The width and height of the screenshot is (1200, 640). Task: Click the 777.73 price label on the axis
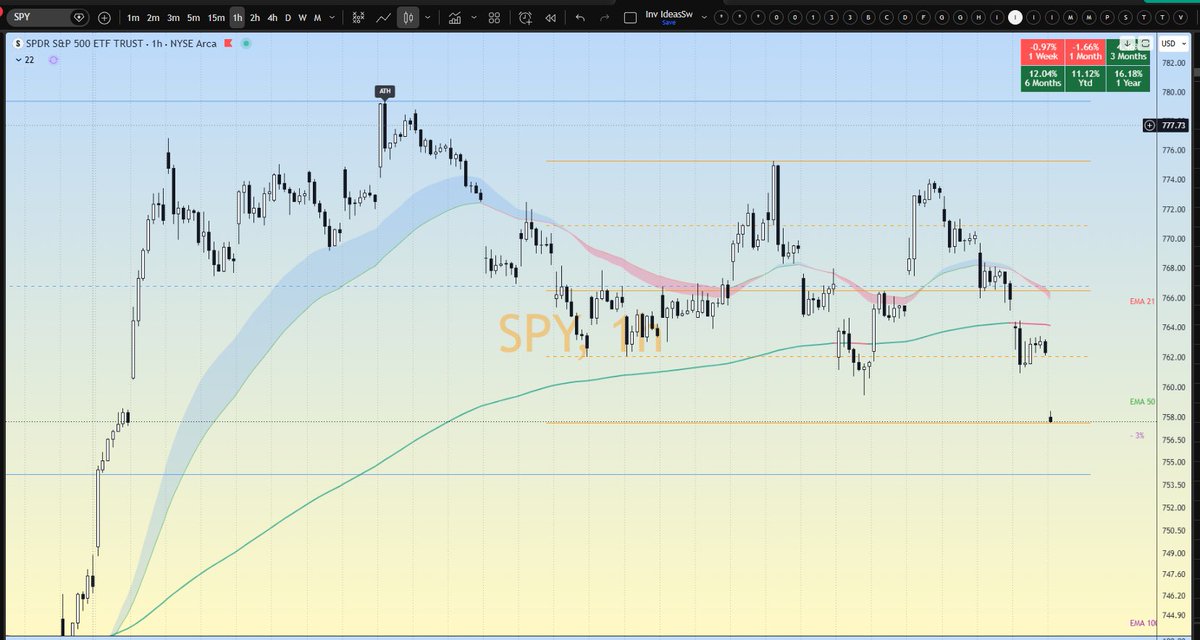[1173, 125]
